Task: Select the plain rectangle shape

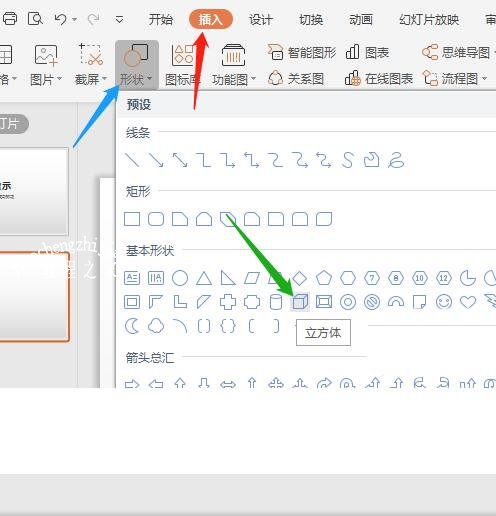Action: pyautogui.click(x=132, y=219)
